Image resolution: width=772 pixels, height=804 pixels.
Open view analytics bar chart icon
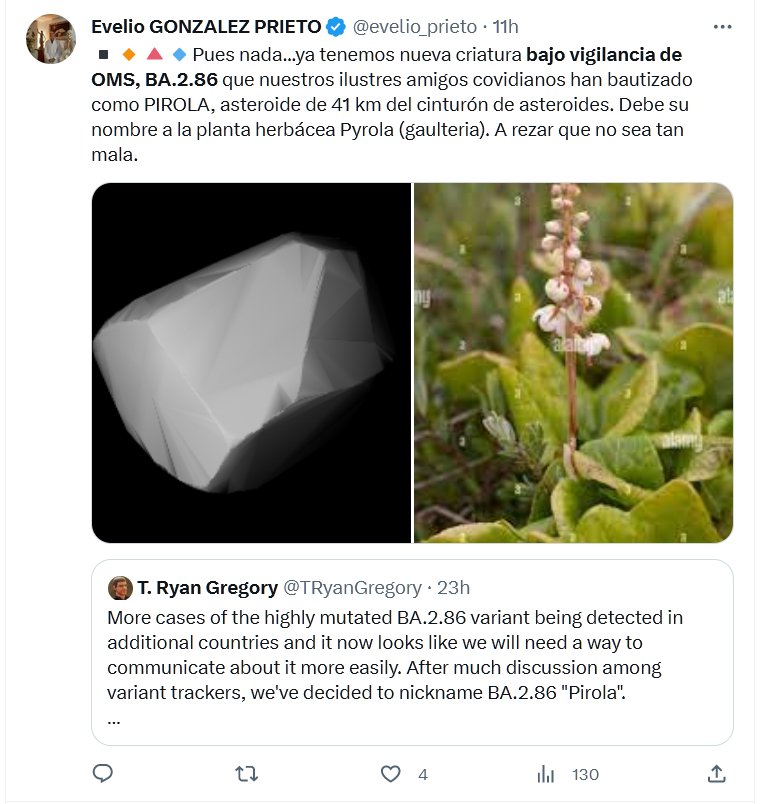point(546,773)
